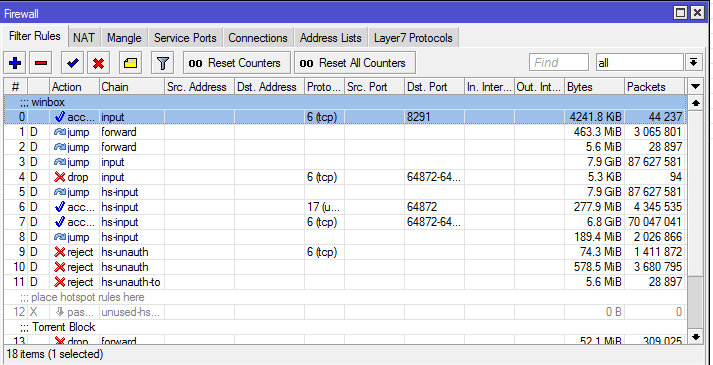Disable the rule using the red X icon
Screen dimensions: 713x365
(x=98, y=63)
